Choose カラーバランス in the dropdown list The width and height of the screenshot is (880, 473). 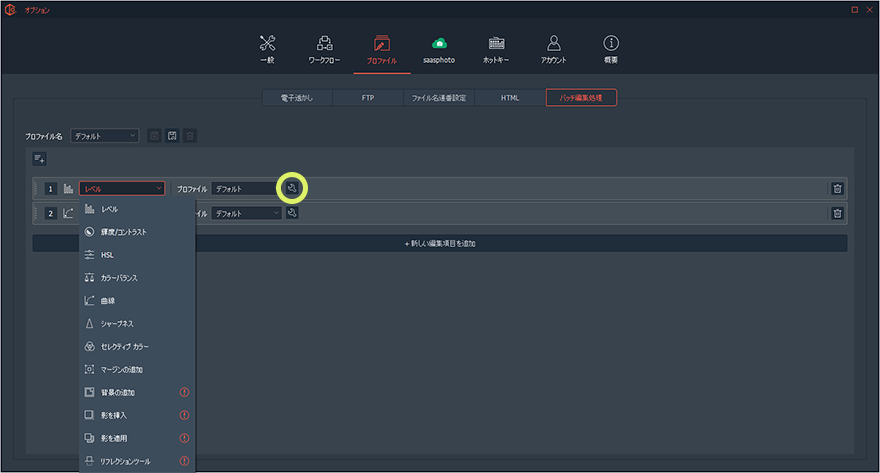[120, 278]
